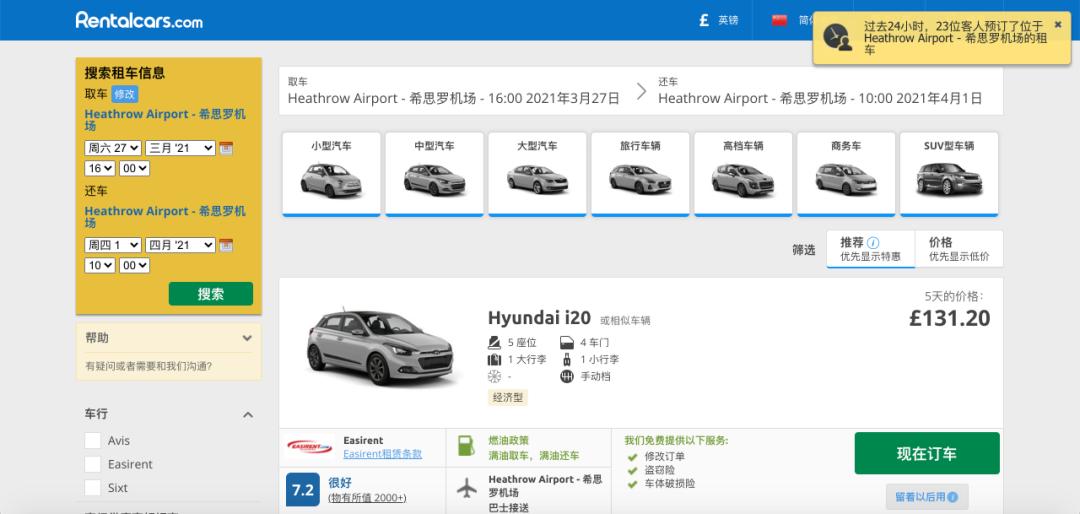Select the SUV型车辆 category tab
Image resolution: width=1080 pixels, height=514 pixels.
click(949, 173)
